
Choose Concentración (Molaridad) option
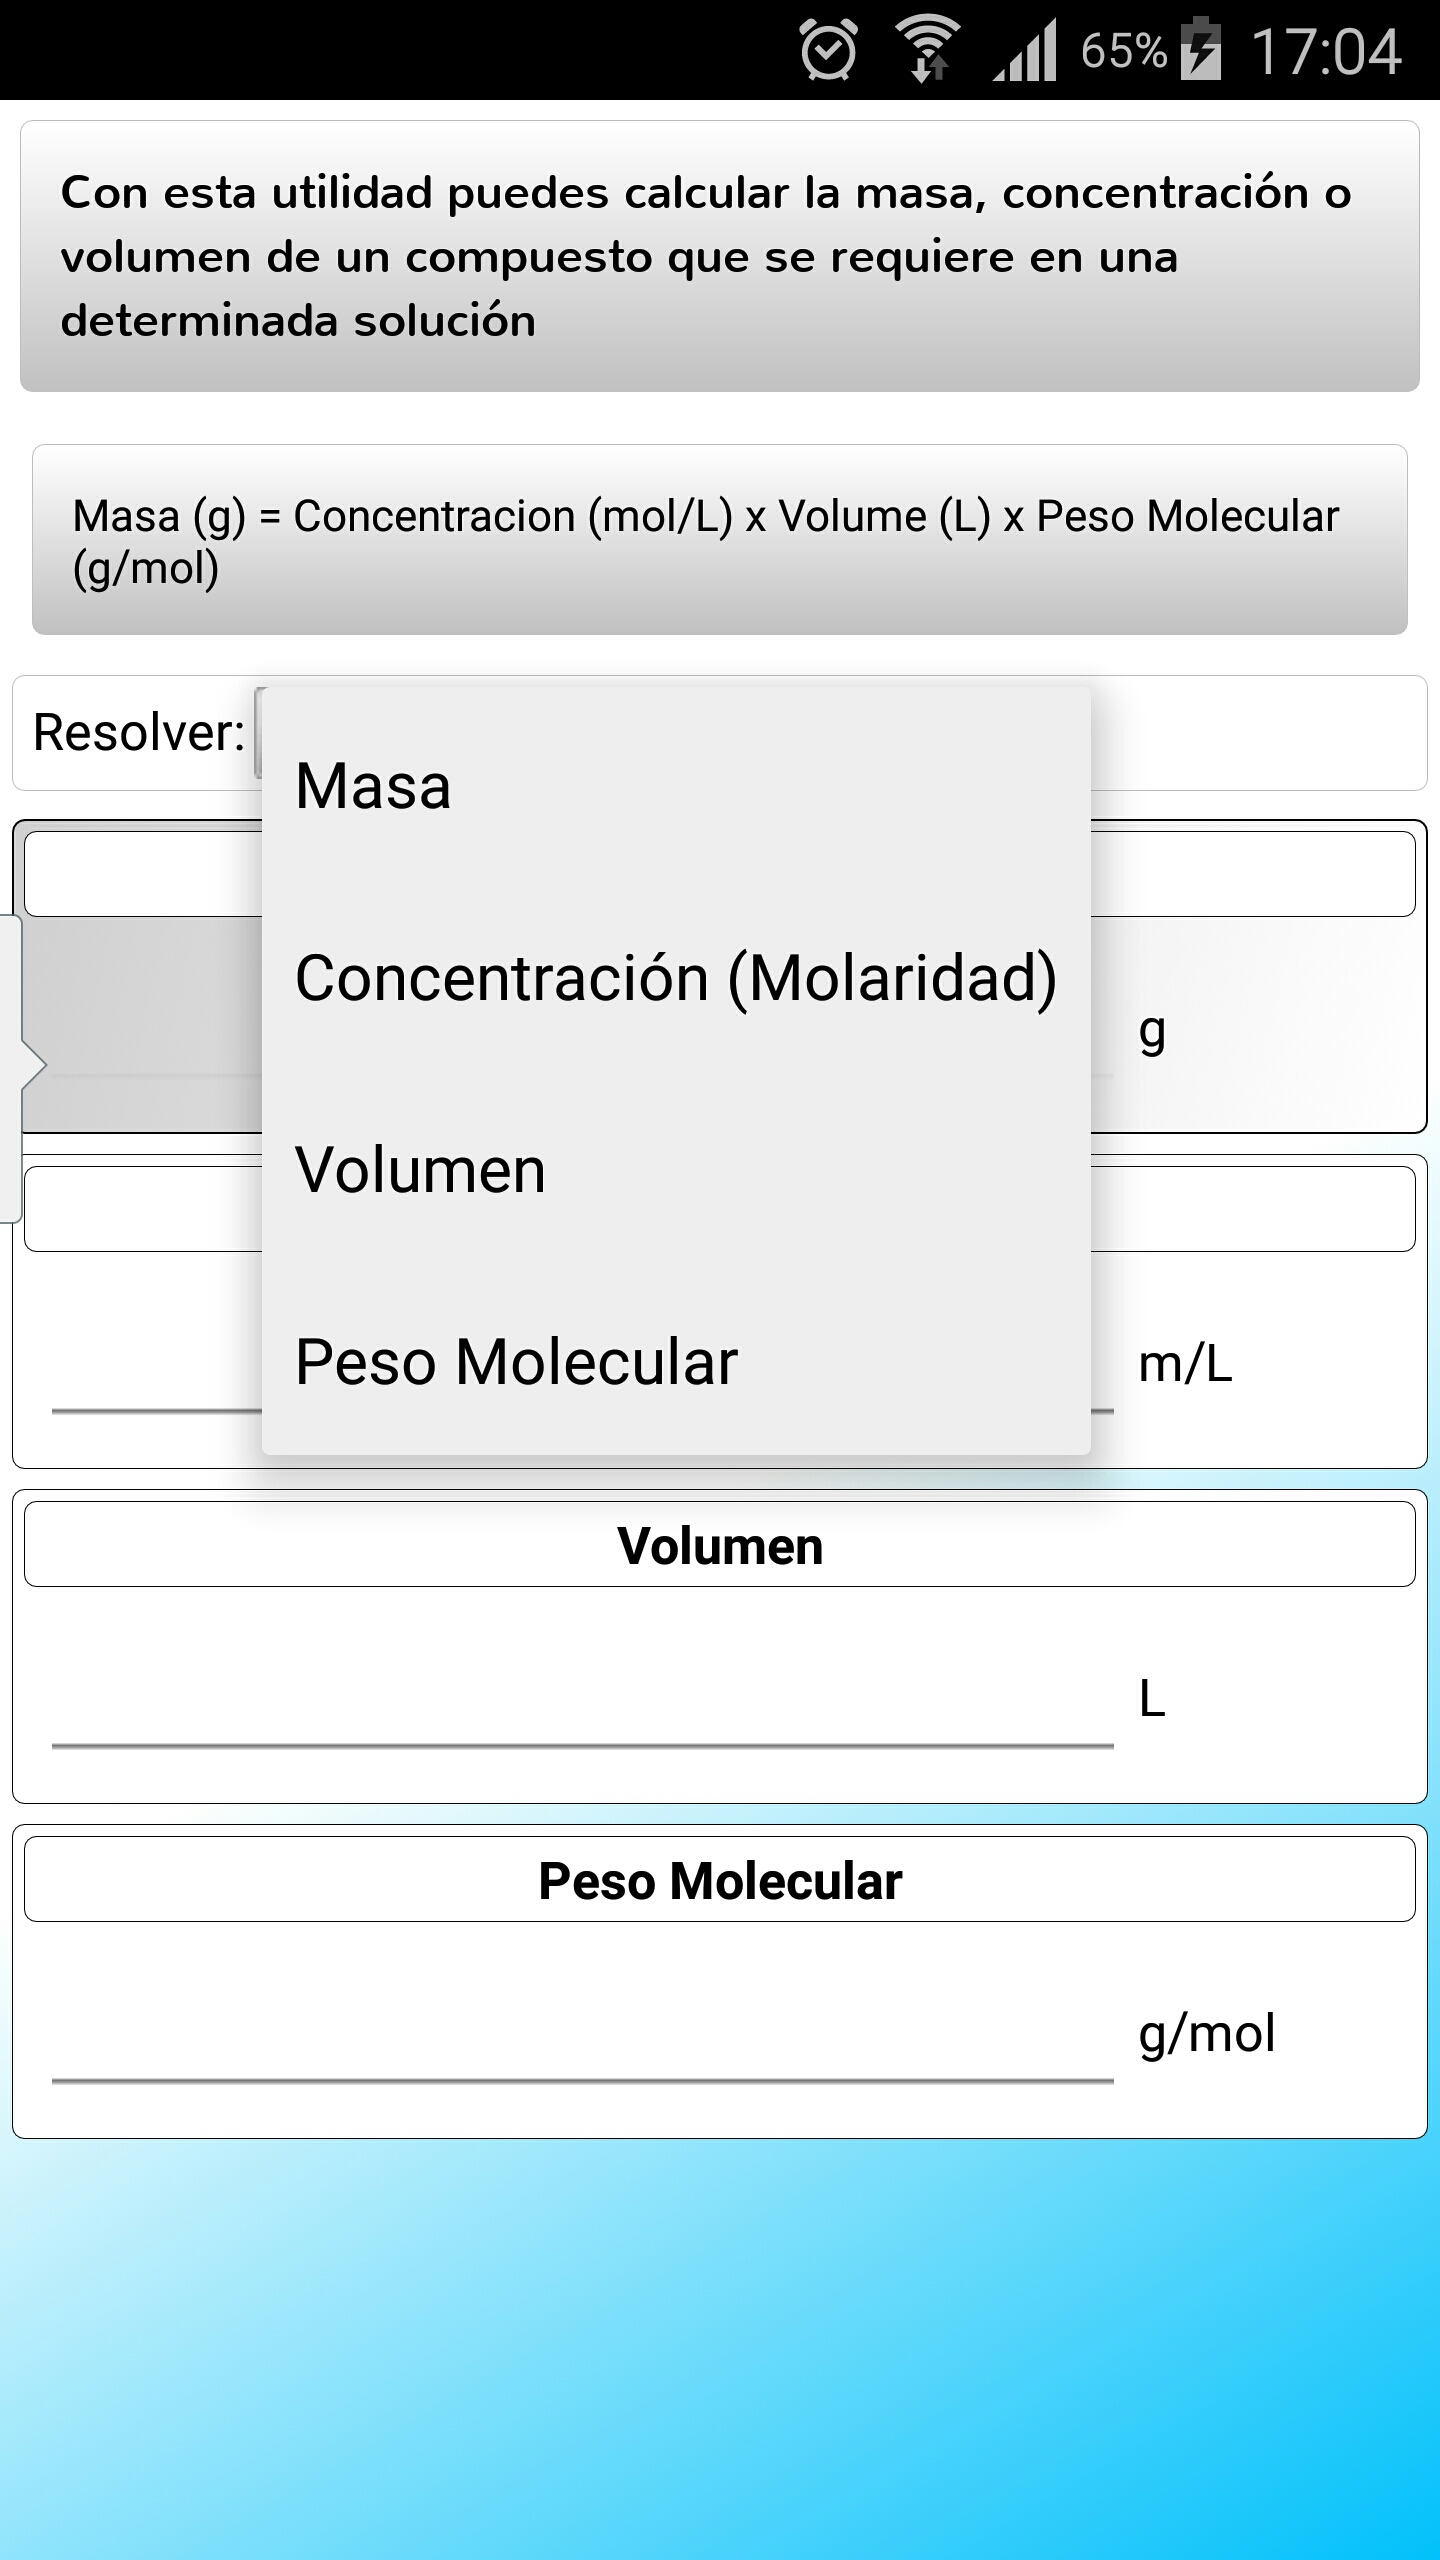[x=675, y=978]
